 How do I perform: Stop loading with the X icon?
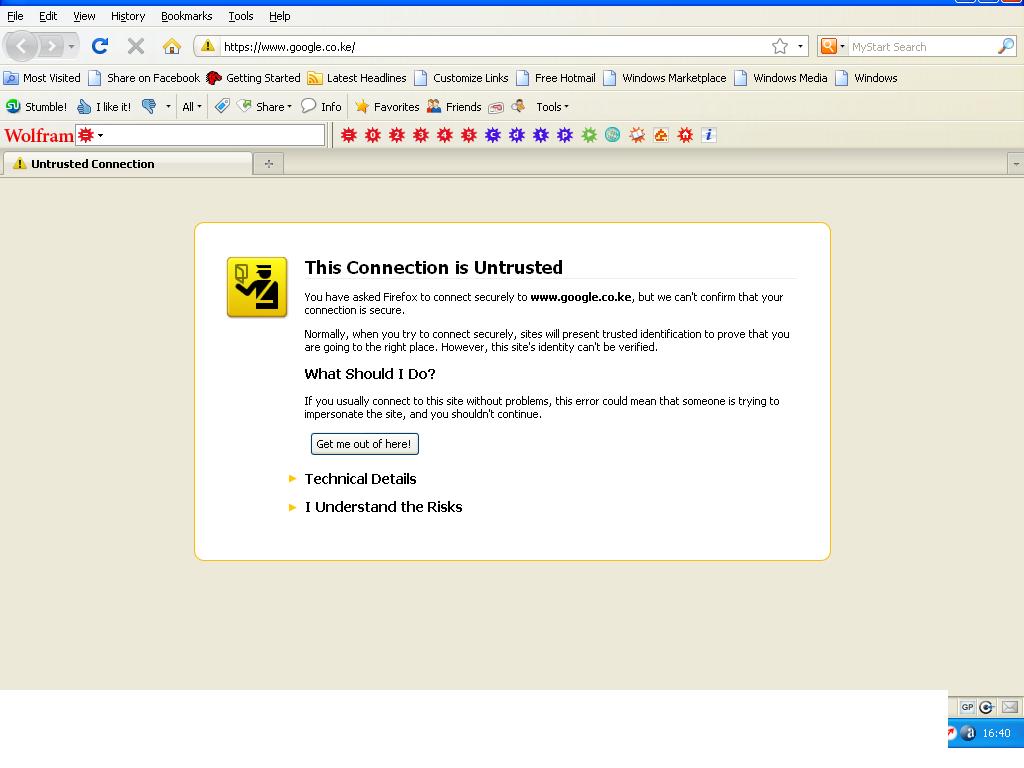(136, 46)
